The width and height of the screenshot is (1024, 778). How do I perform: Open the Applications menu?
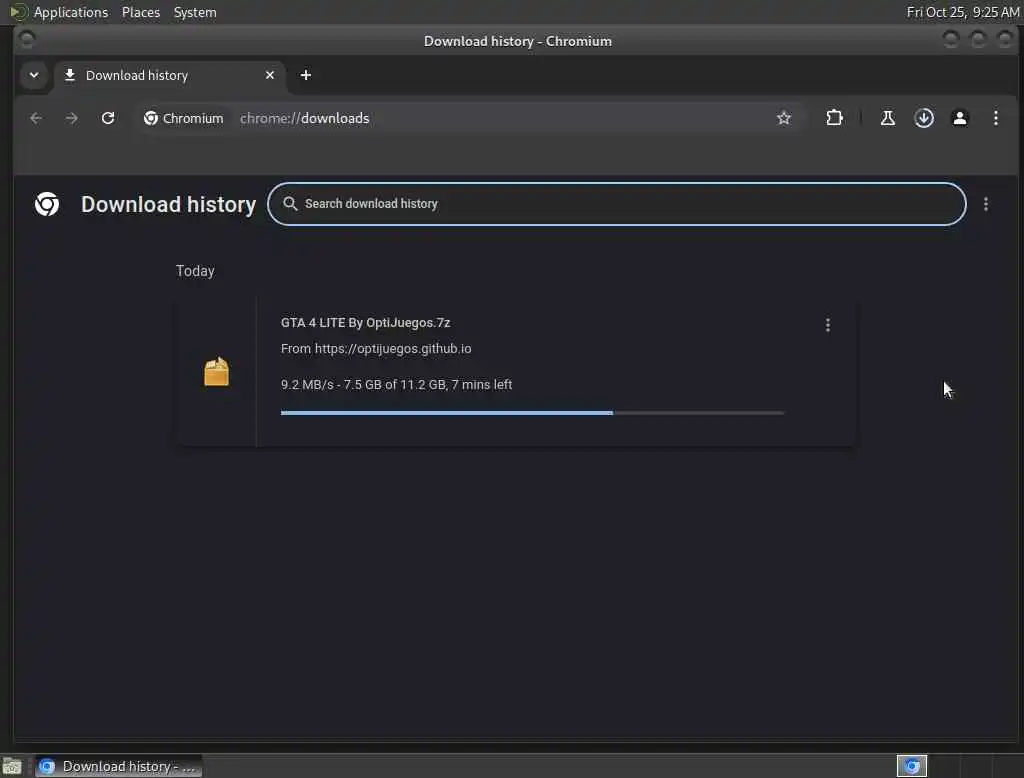(71, 12)
